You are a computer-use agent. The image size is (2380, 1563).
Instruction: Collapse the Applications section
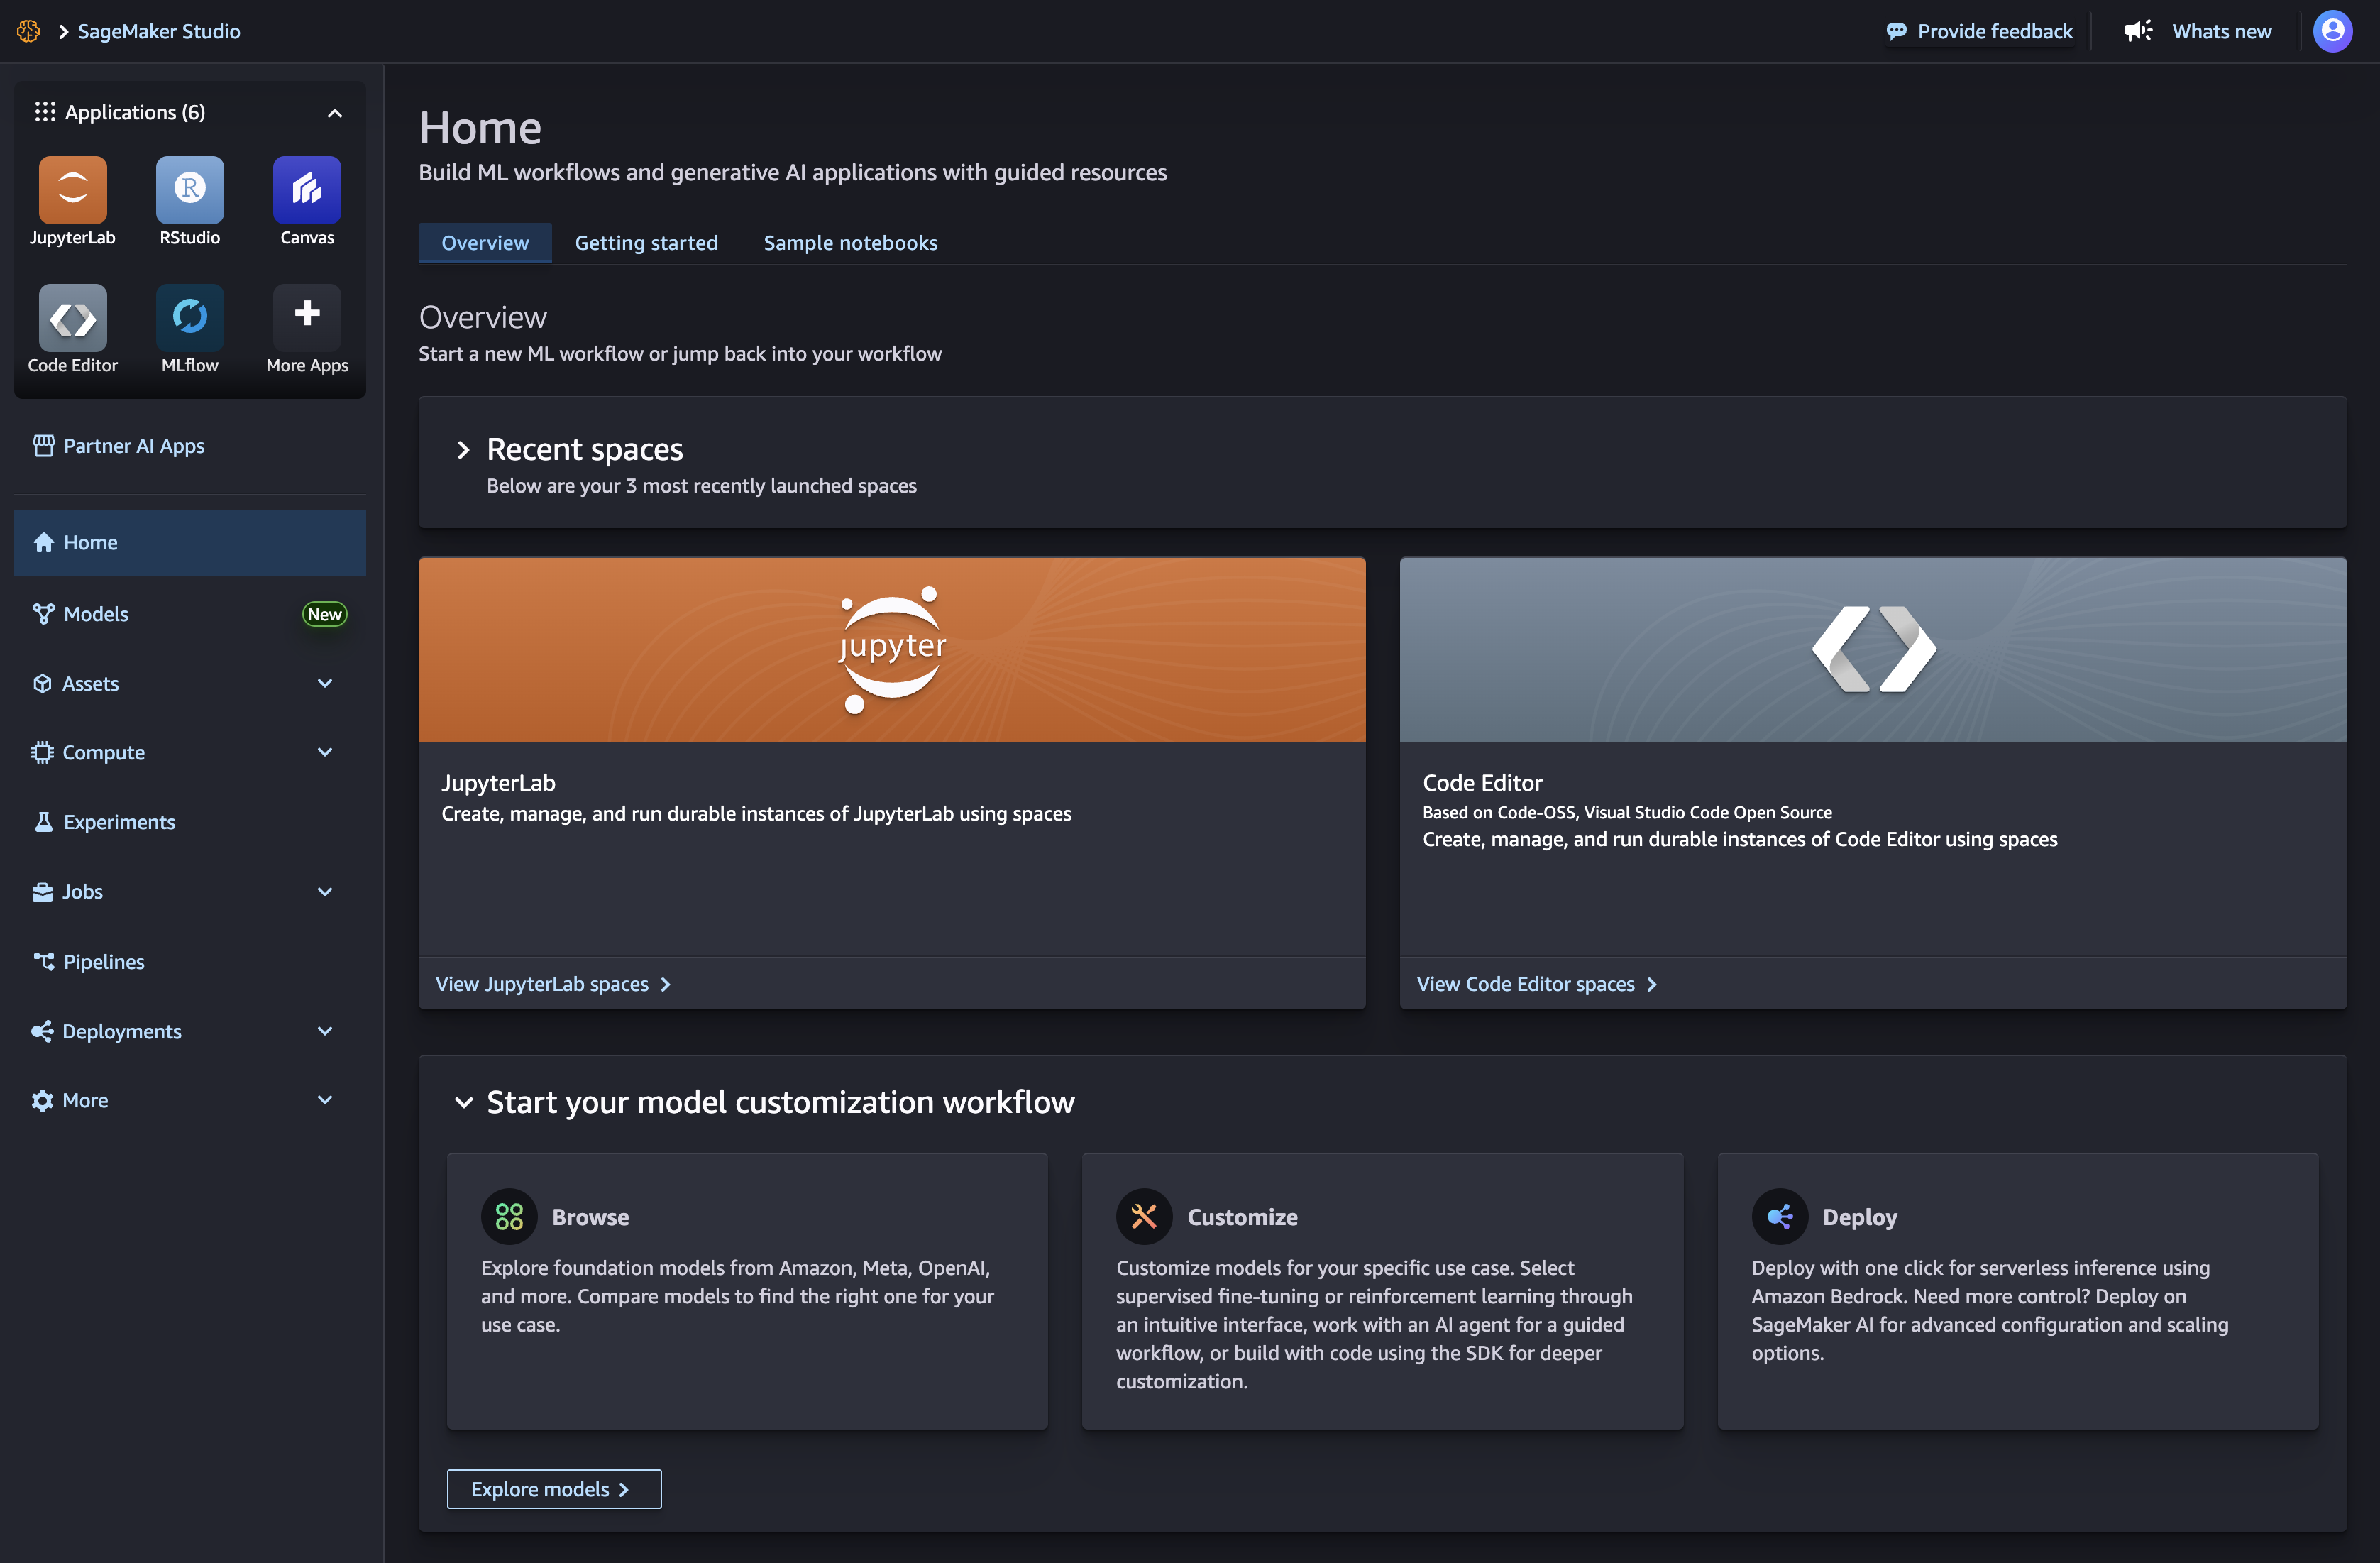[x=334, y=112]
